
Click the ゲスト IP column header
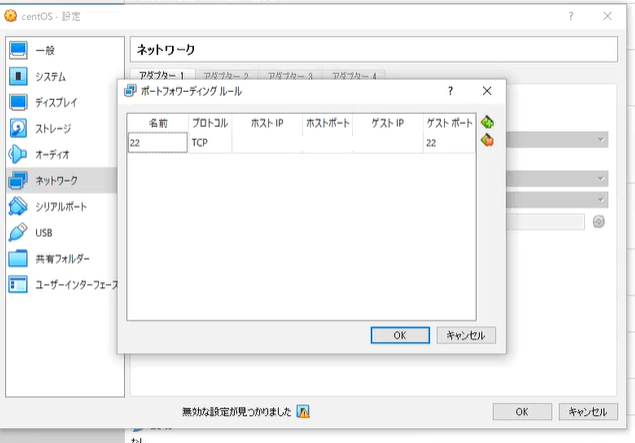[x=388, y=123]
